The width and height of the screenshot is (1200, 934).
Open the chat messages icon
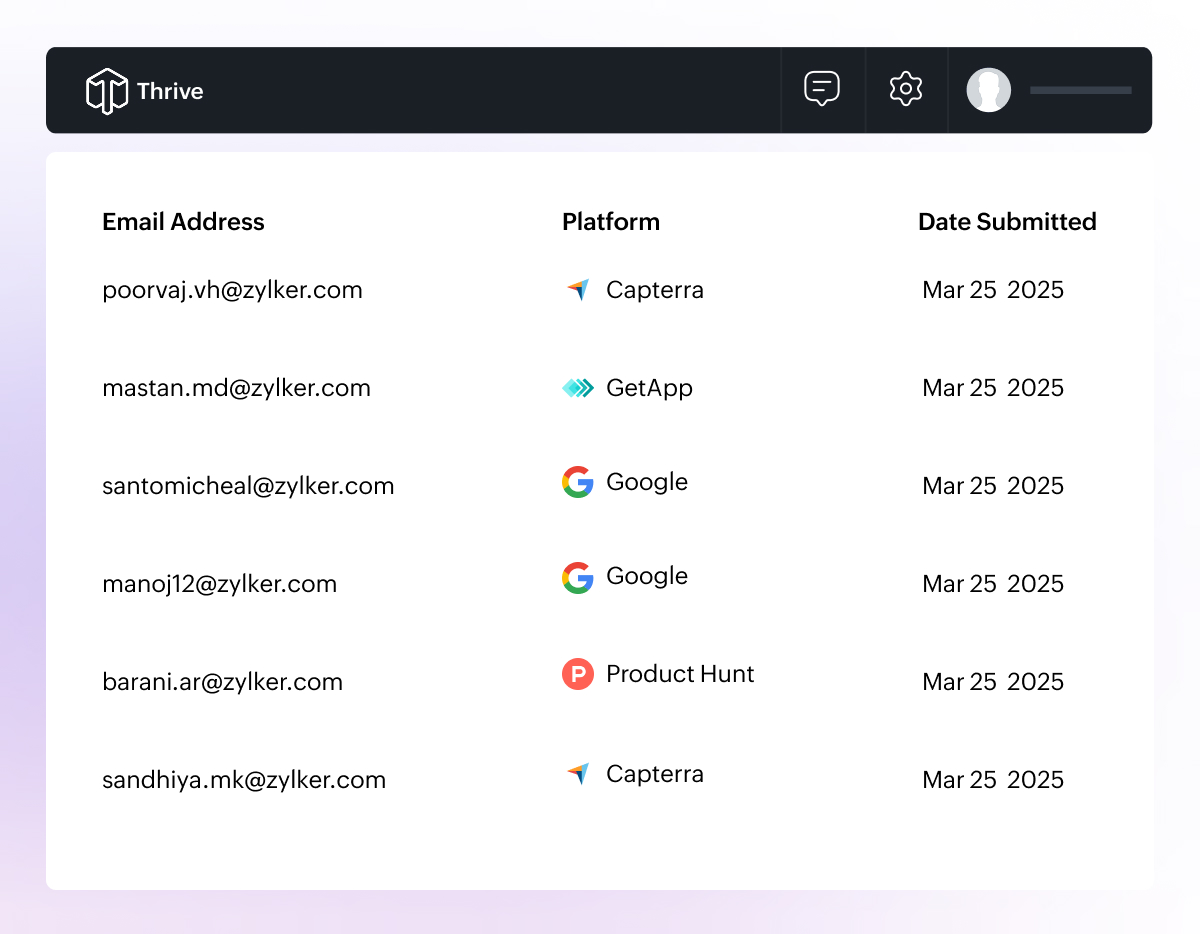pyautogui.click(x=822, y=89)
